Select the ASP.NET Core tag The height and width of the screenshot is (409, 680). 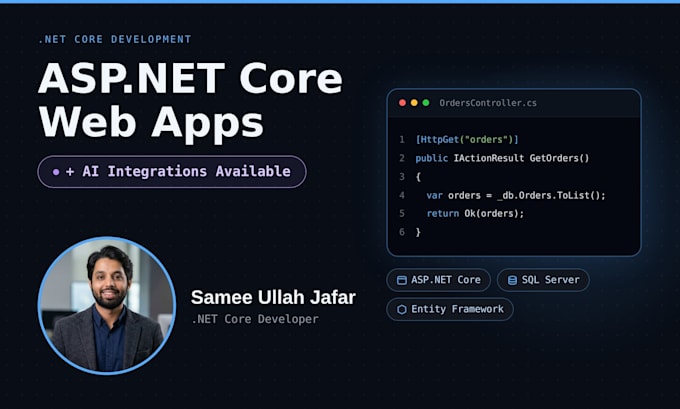tap(438, 280)
